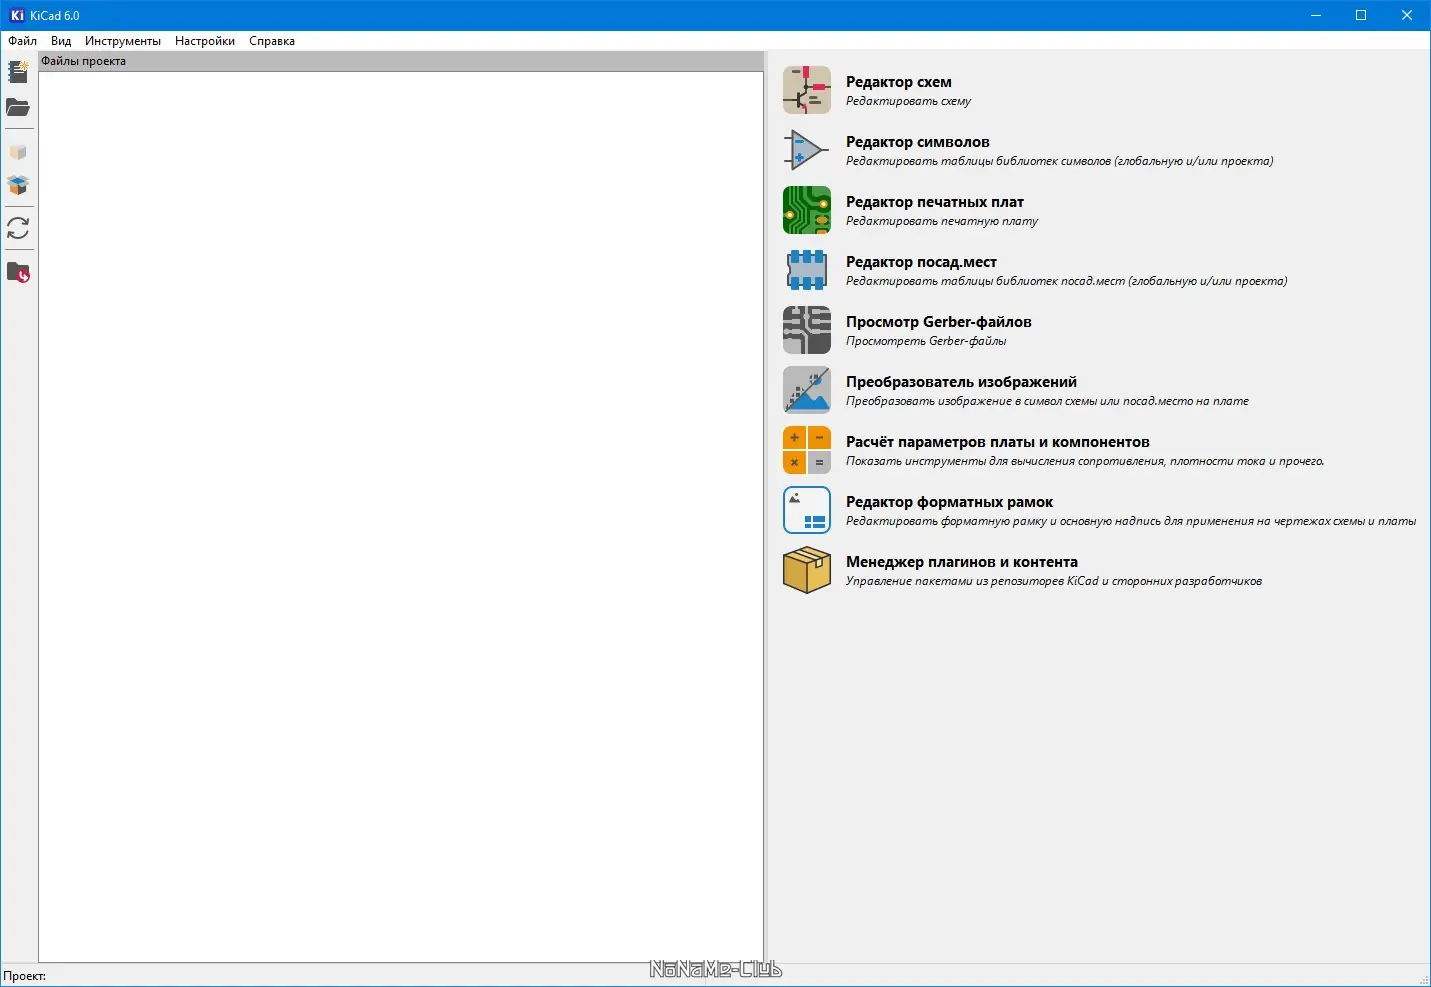Click the greyed-out archive project icon
This screenshot has height=987, width=1431.
[18, 152]
